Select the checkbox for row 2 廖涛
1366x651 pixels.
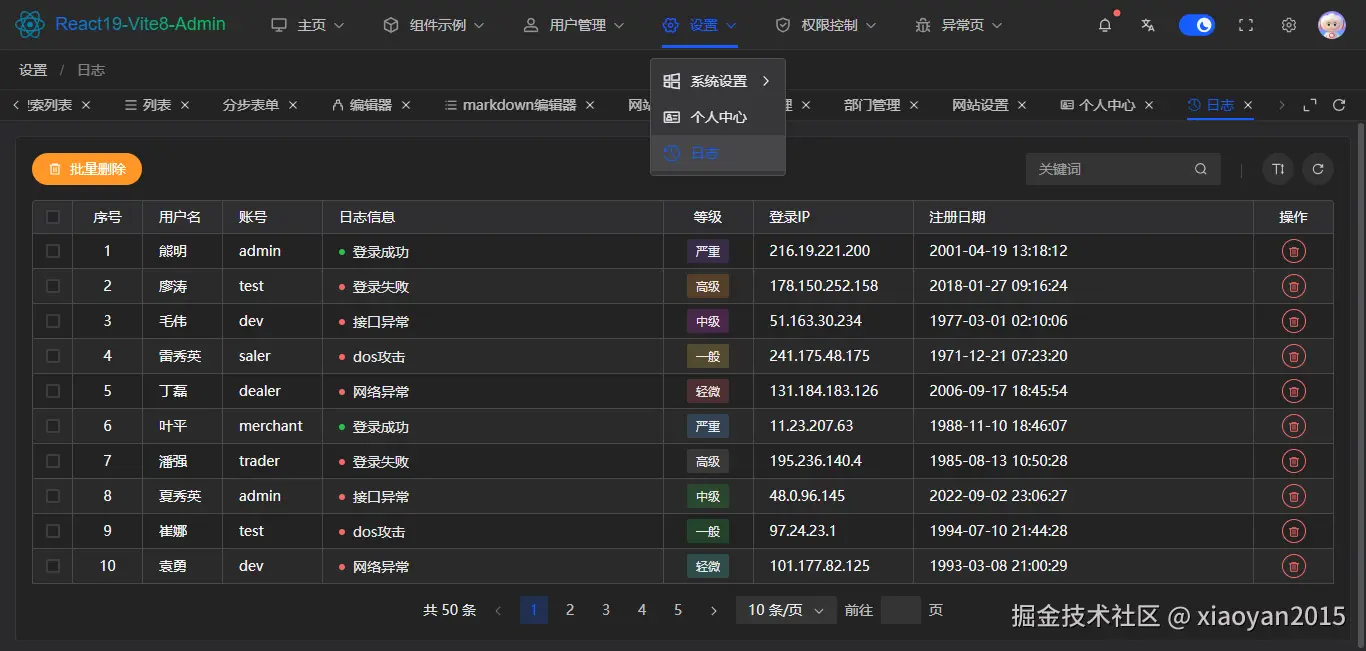tap(53, 286)
